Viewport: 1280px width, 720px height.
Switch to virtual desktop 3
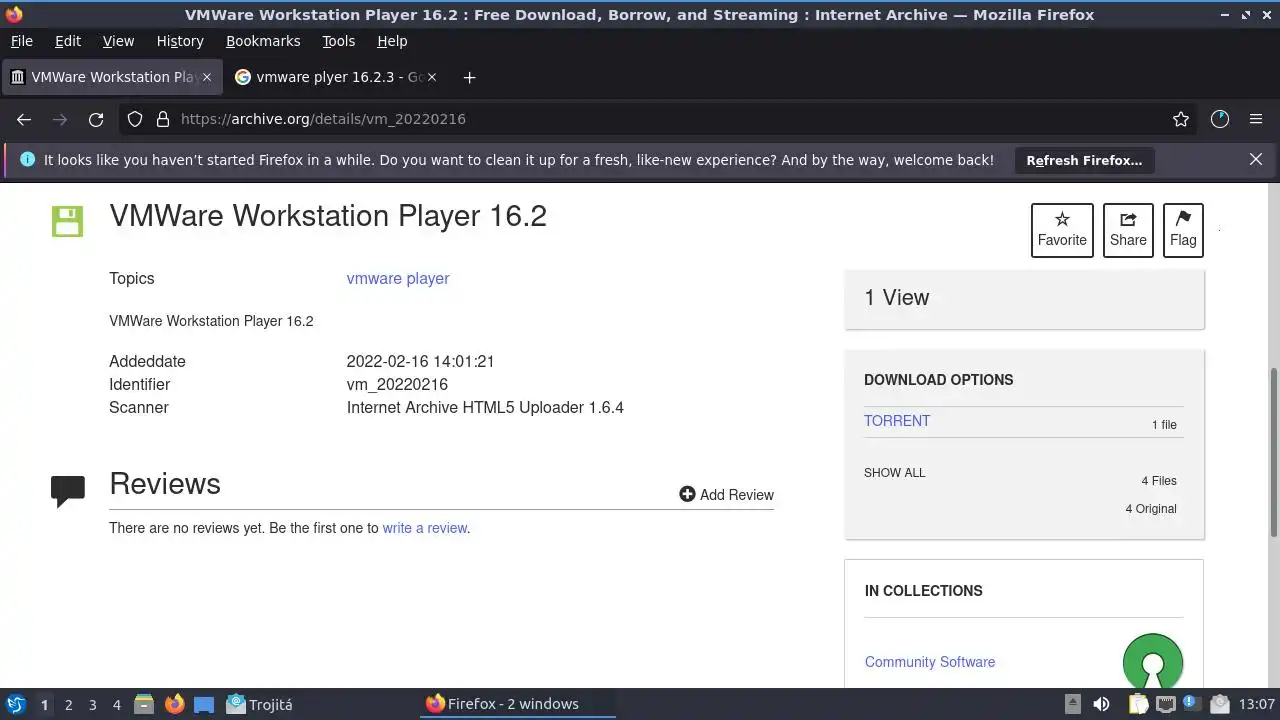(x=92, y=705)
